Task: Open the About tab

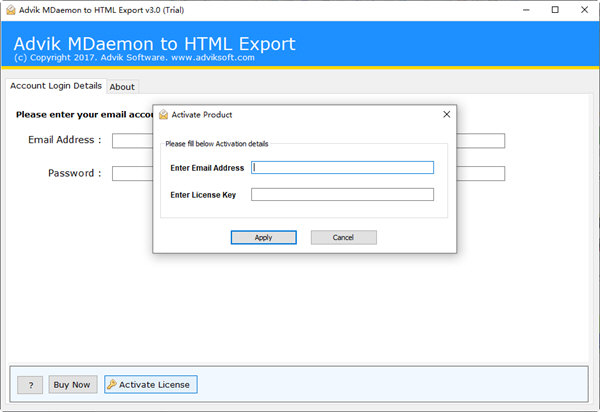Action: click(x=122, y=87)
